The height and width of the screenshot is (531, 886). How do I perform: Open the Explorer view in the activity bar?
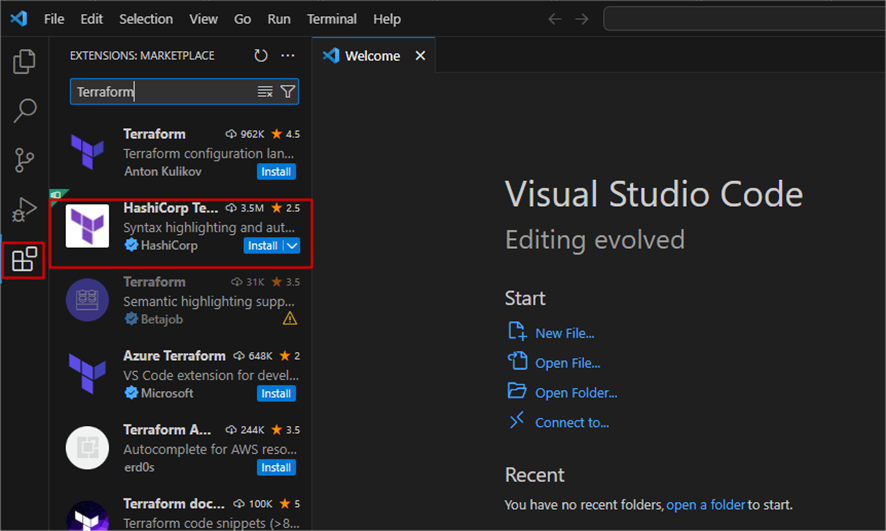[24, 61]
